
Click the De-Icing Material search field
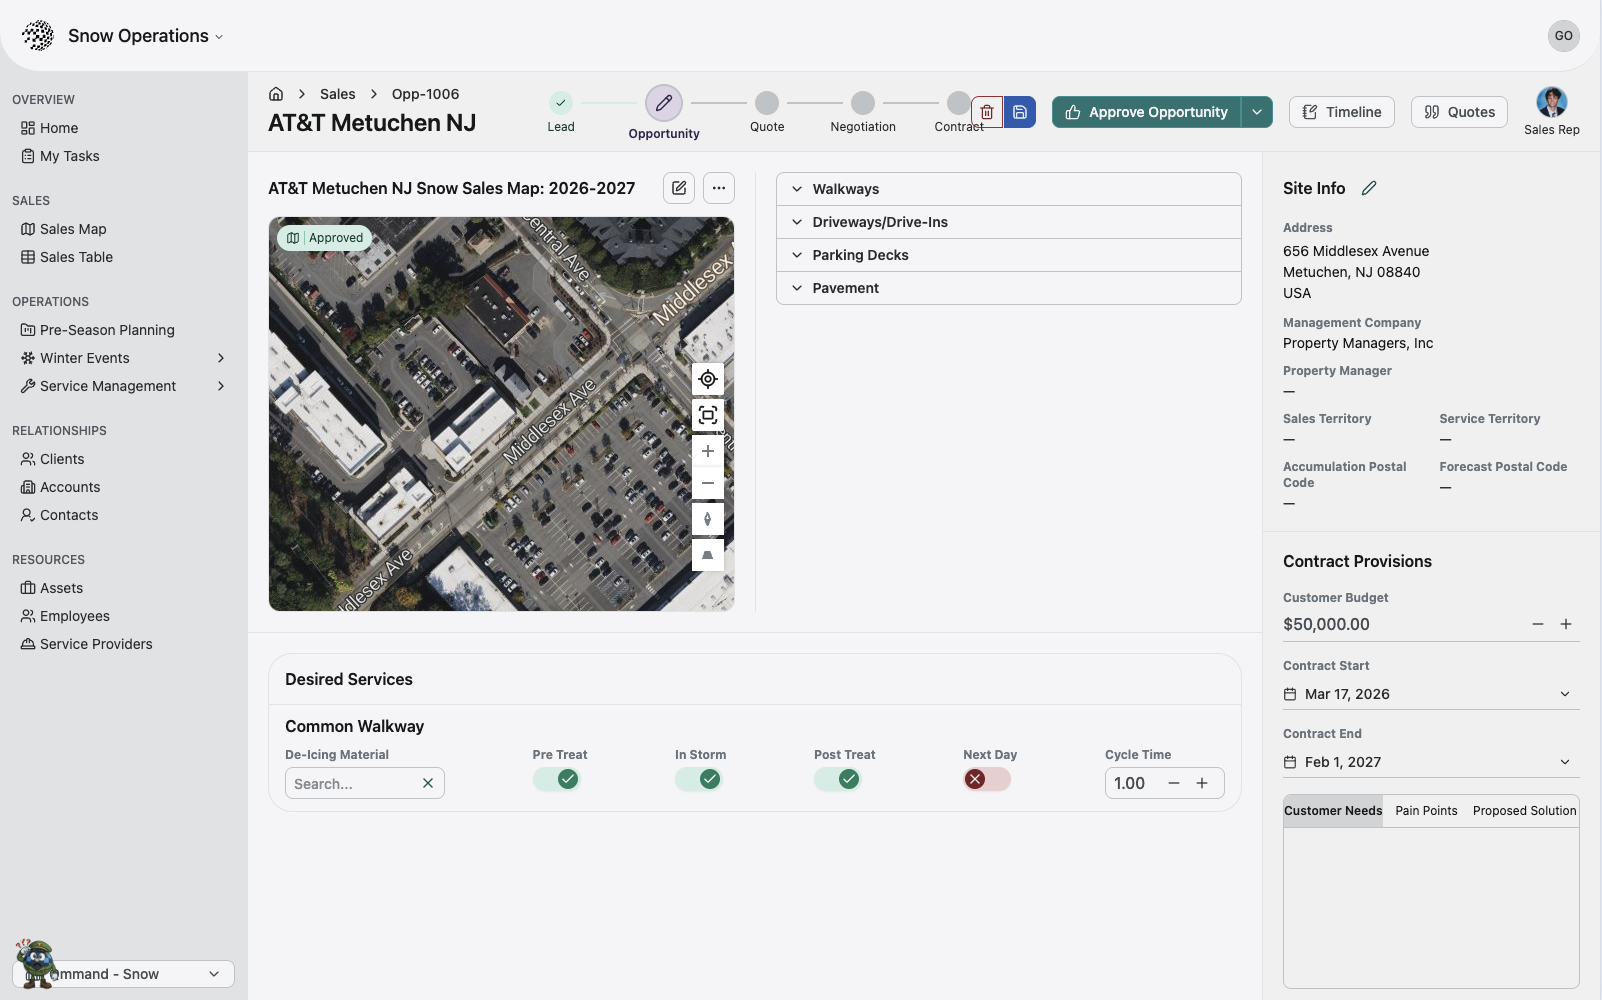click(x=353, y=784)
